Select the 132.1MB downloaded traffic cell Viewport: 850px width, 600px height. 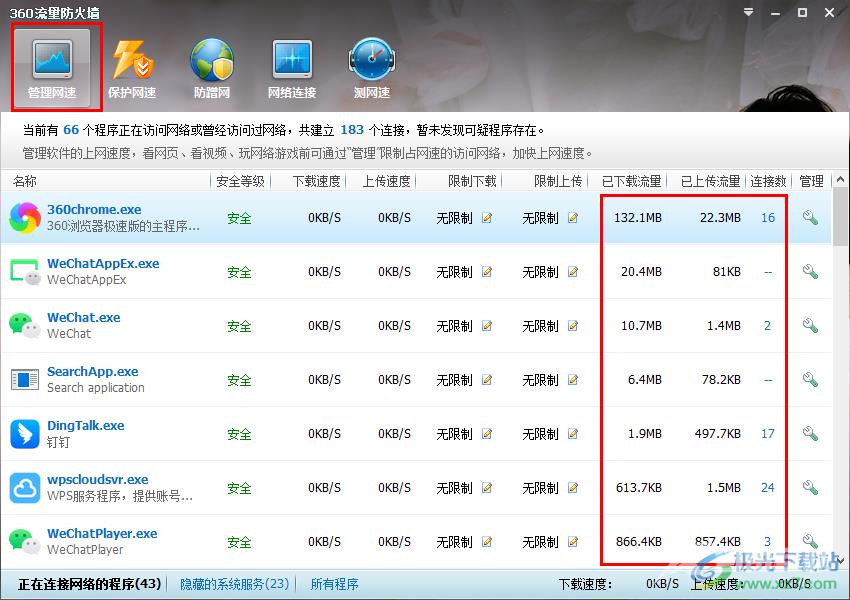pyautogui.click(x=638, y=218)
